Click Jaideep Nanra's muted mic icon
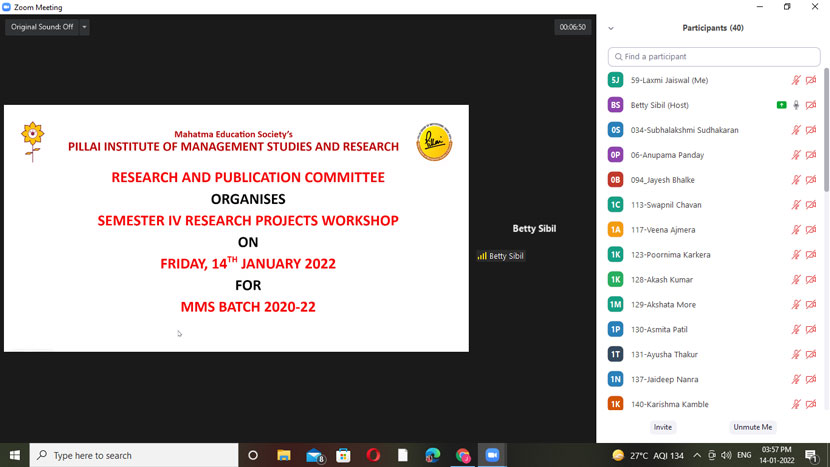This screenshot has width=830, height=467. point(796,379)
